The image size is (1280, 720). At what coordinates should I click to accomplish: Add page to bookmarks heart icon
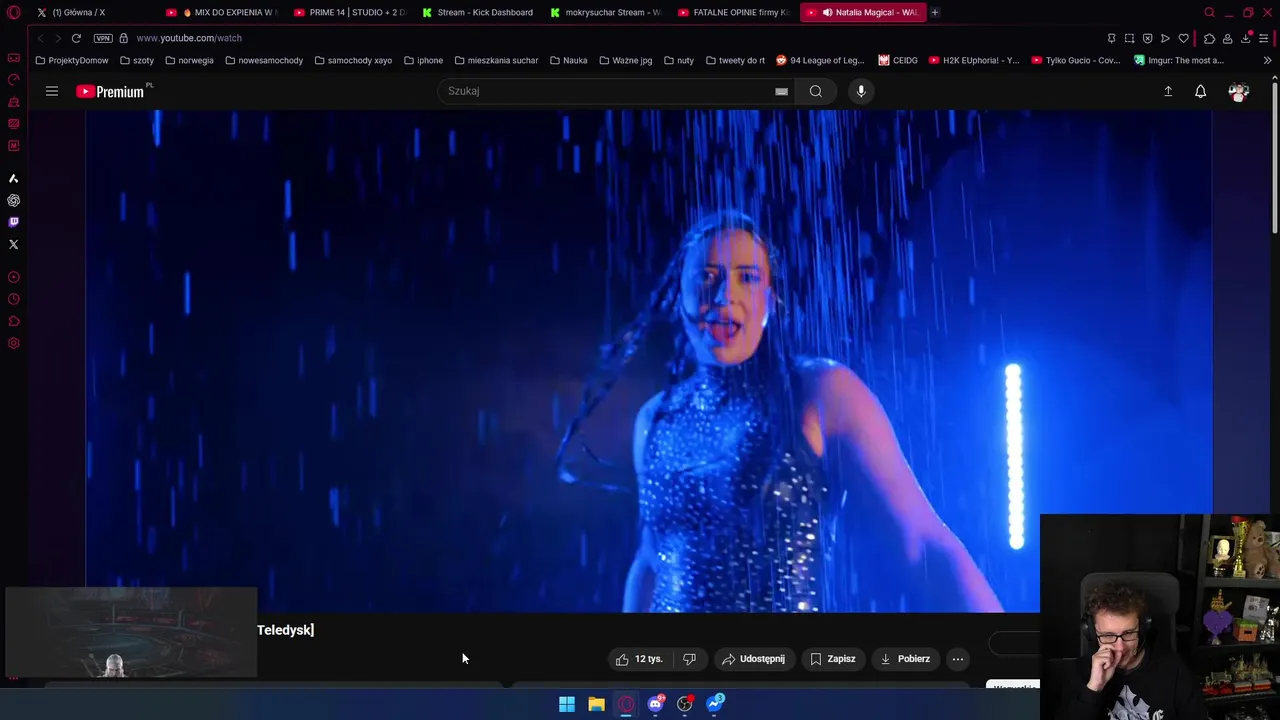point(1183,38)
